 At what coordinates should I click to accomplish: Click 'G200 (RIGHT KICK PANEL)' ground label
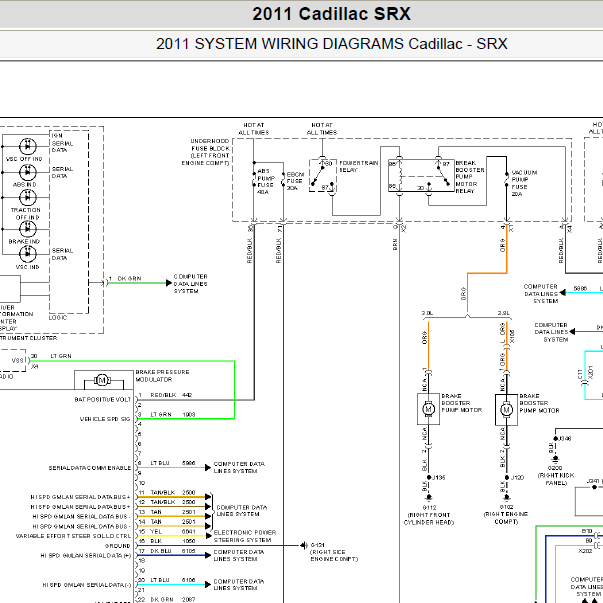click(556, 475)
